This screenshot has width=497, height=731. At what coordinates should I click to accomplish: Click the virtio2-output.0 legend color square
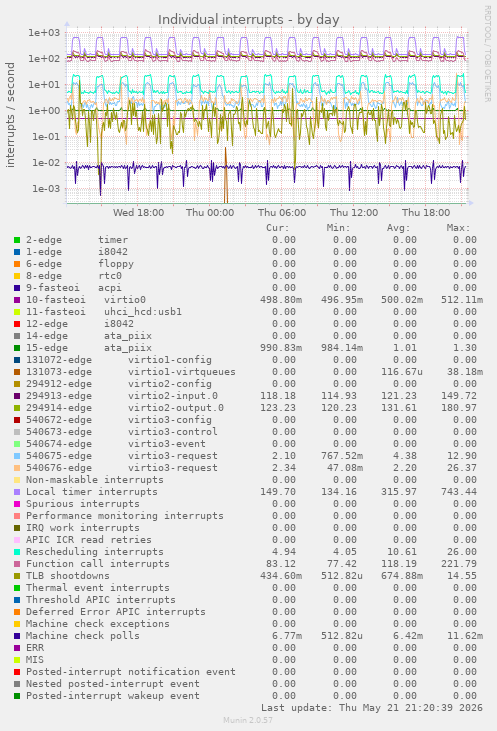point(17,408)
